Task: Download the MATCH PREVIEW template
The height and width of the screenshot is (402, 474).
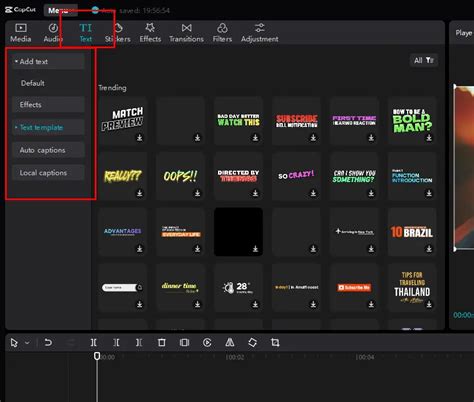Action: (140, 137)
